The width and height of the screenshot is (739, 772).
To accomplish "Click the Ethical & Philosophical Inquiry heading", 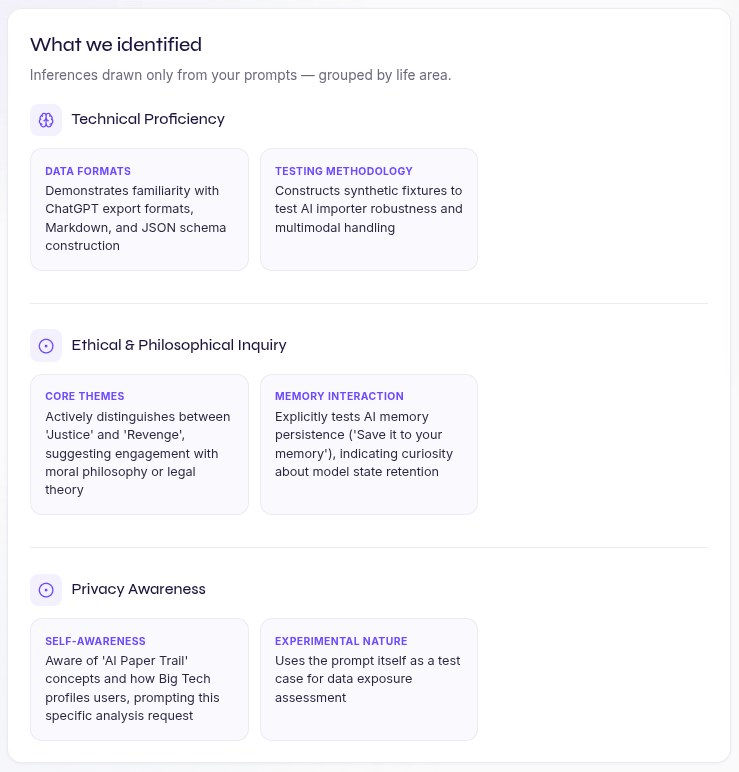I will click(x=179, y=345).
